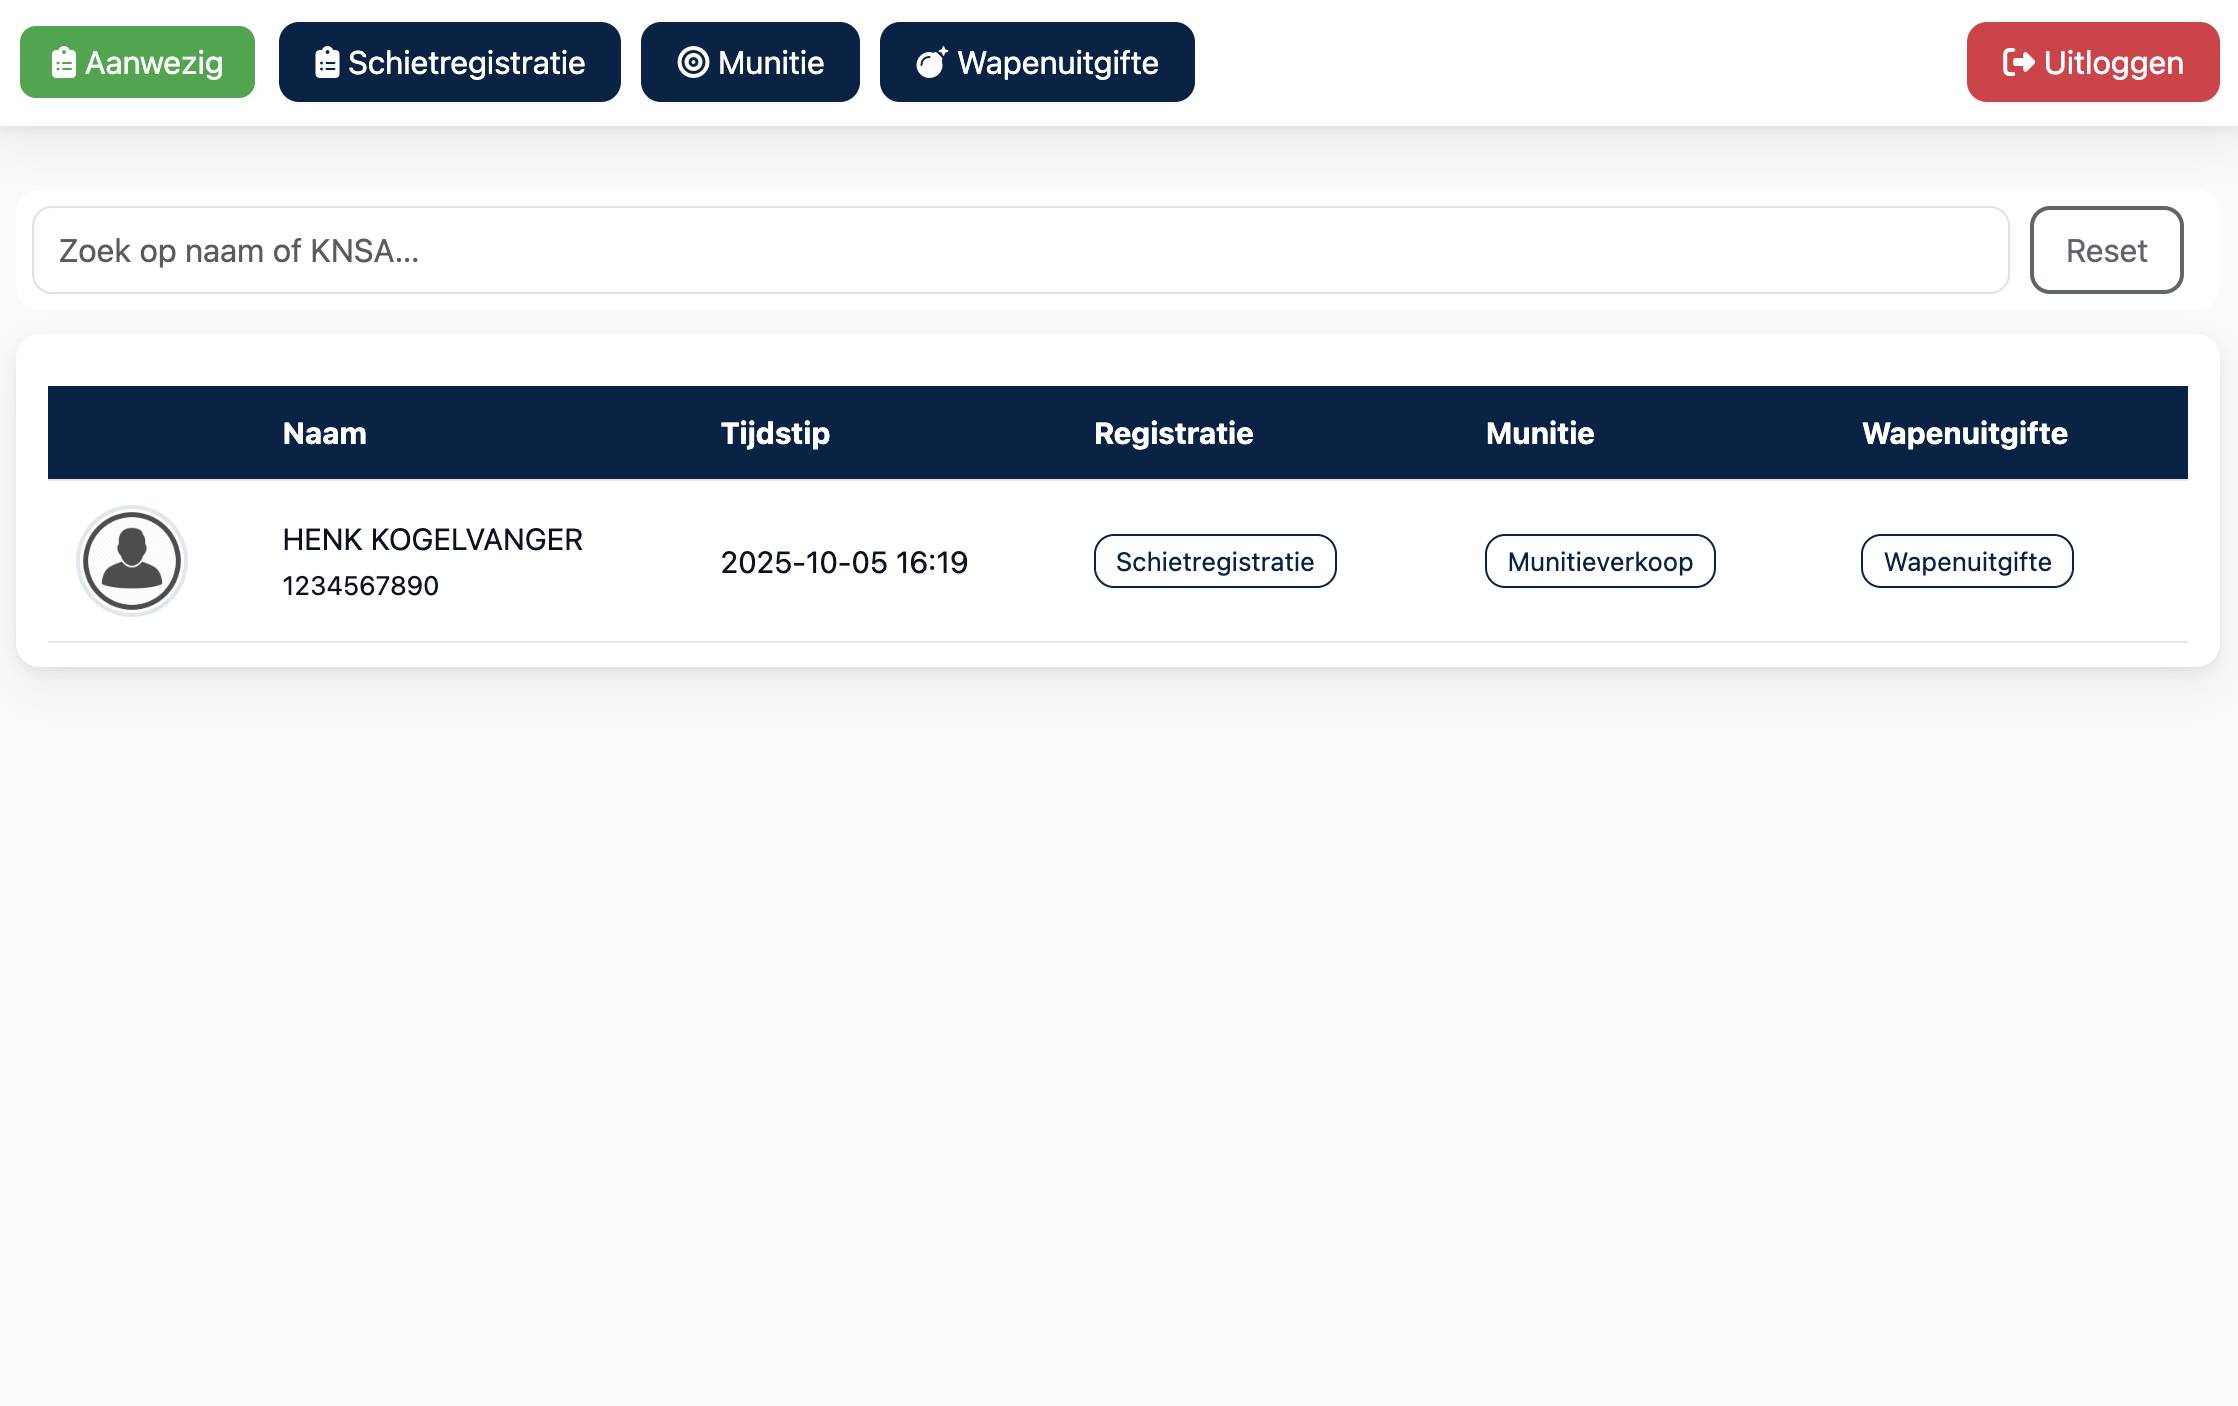The width and height of the screenshot is (2238, 1406).
Task: Click the Munitieverkoop pill button
Action: point(1600,561)
